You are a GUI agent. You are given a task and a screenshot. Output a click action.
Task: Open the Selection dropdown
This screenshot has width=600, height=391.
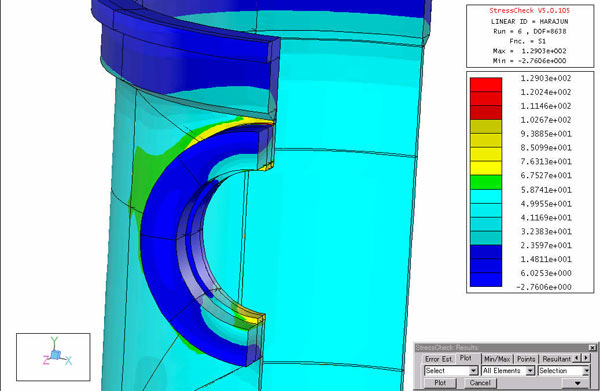pyautogui.click(x=564, y=370)
